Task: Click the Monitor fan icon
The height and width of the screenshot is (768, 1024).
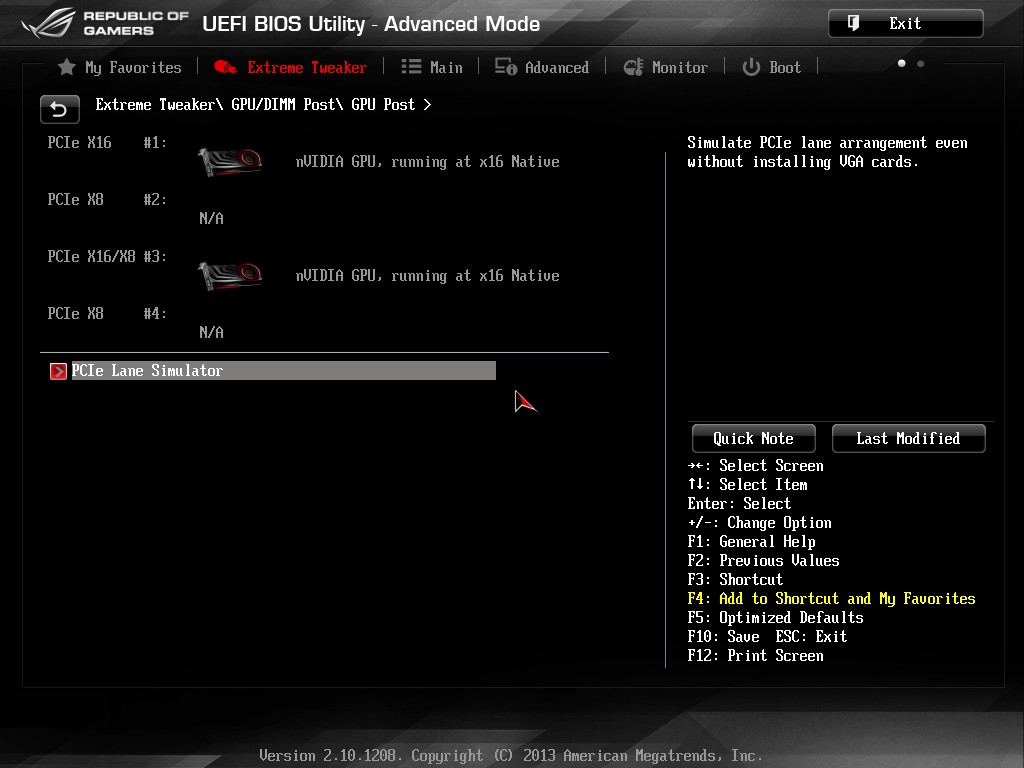Action: tap(633, 67)
